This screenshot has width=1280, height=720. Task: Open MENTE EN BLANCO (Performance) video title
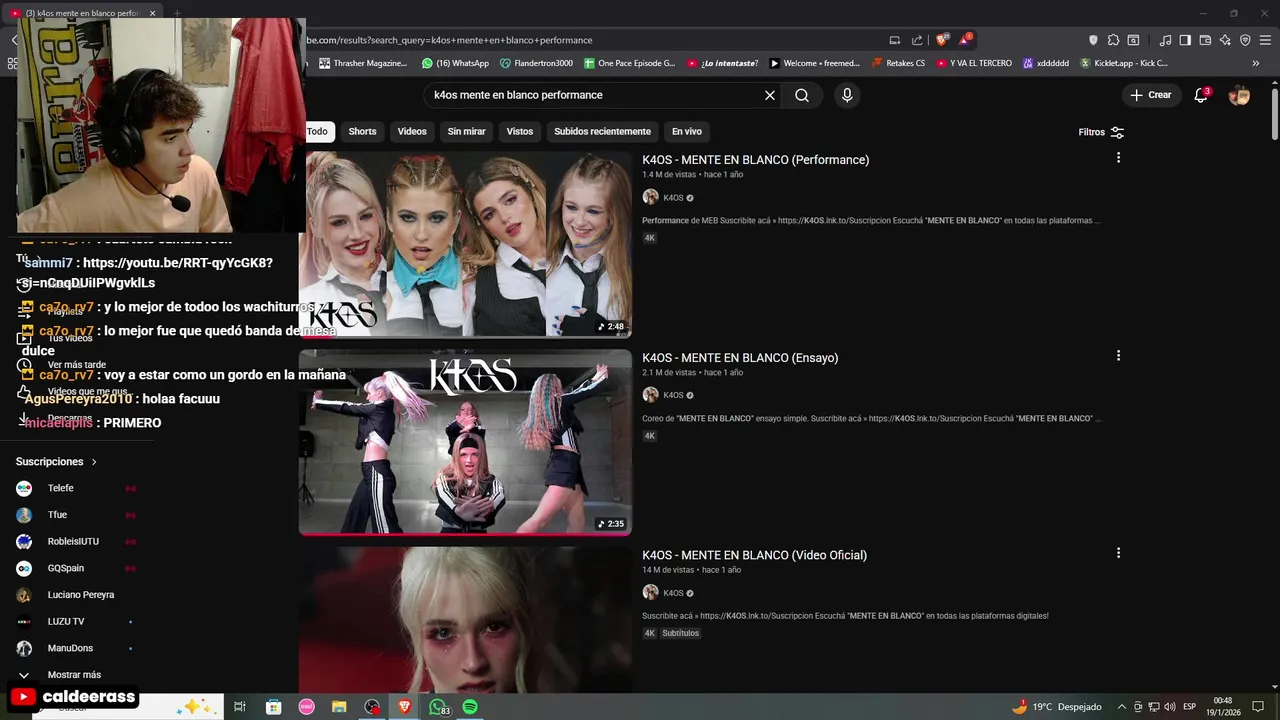coord(755,160)
